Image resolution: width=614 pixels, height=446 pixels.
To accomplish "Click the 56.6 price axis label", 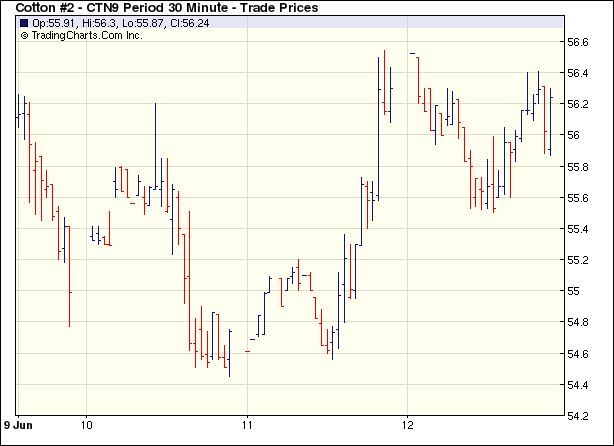I will point(579,42).
